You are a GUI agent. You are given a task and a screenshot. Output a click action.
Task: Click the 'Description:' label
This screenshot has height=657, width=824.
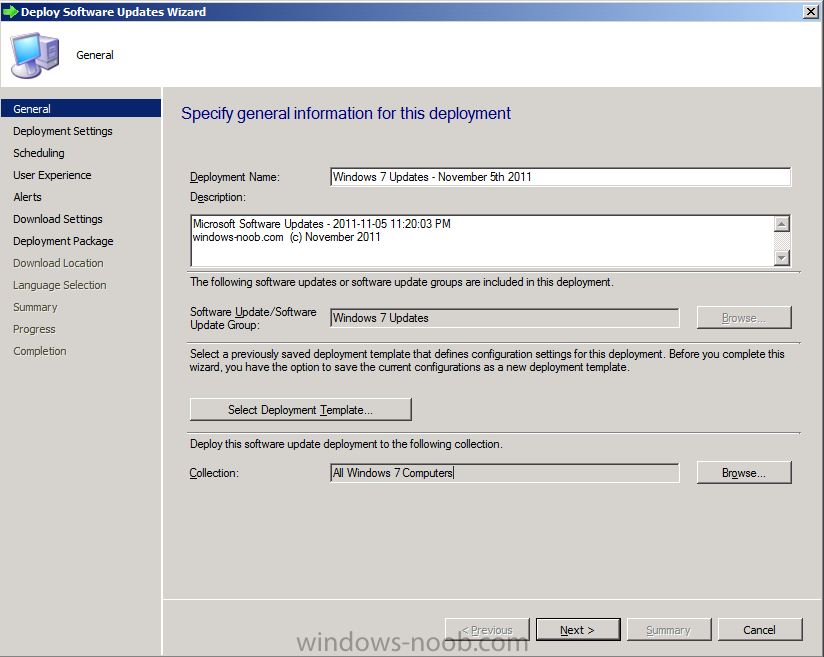point(218,197)
